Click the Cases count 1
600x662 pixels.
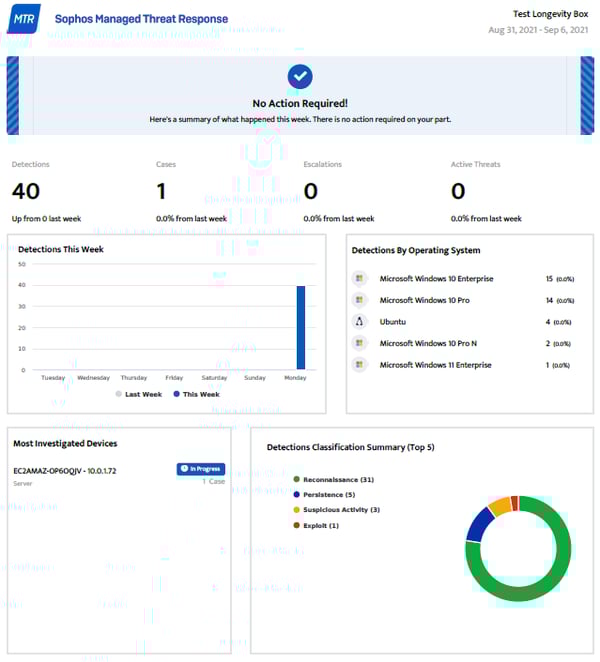coord(161,191)
